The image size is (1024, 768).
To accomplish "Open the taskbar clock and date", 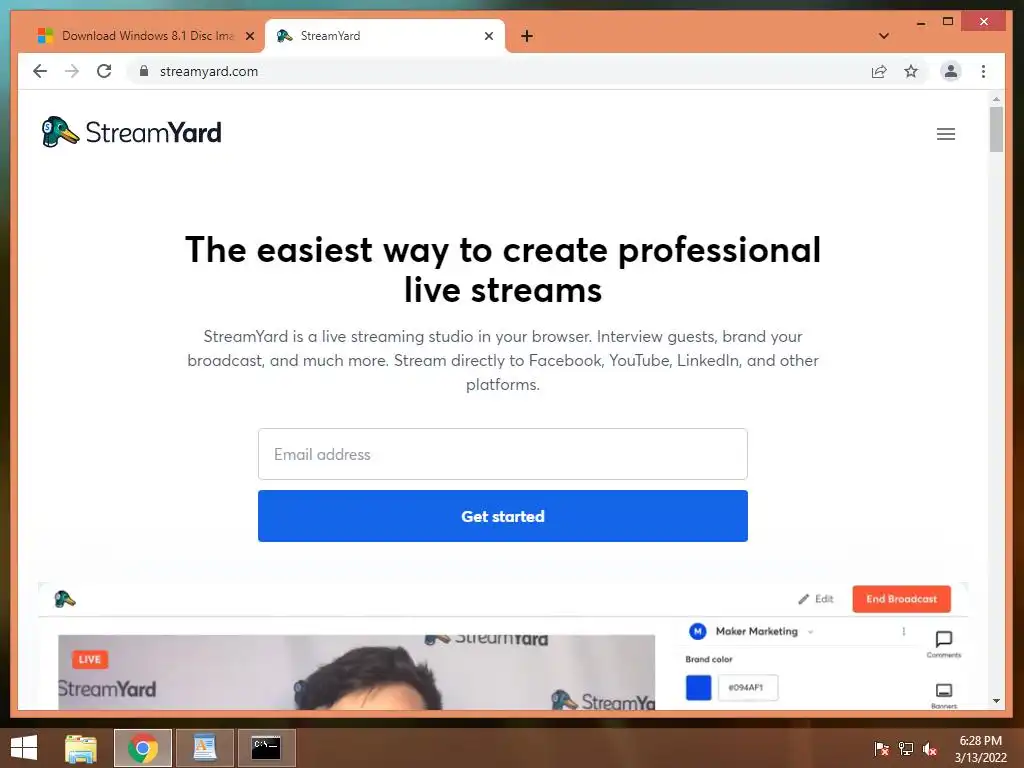I will click(x=980, y=749).
